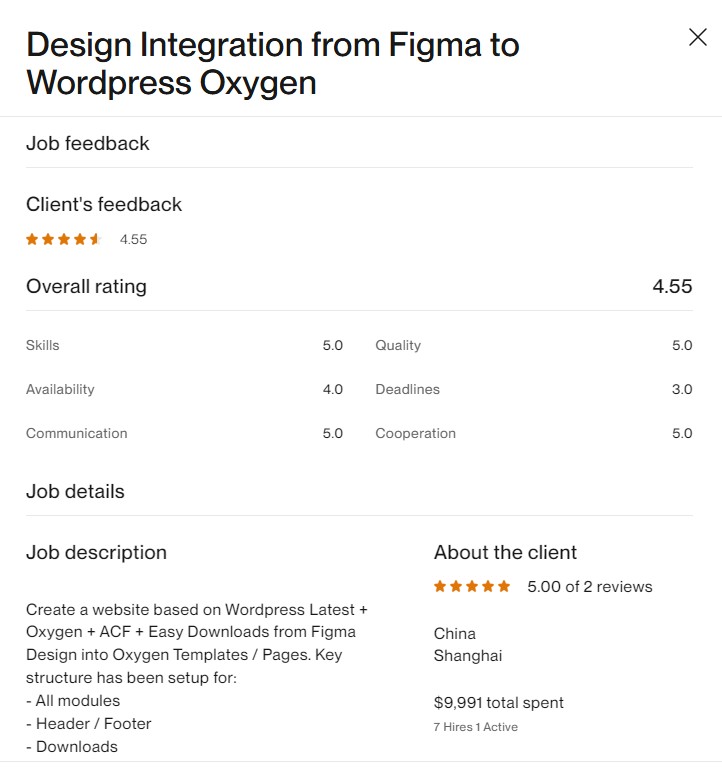Click the client review five-star icons

[472, 586]
